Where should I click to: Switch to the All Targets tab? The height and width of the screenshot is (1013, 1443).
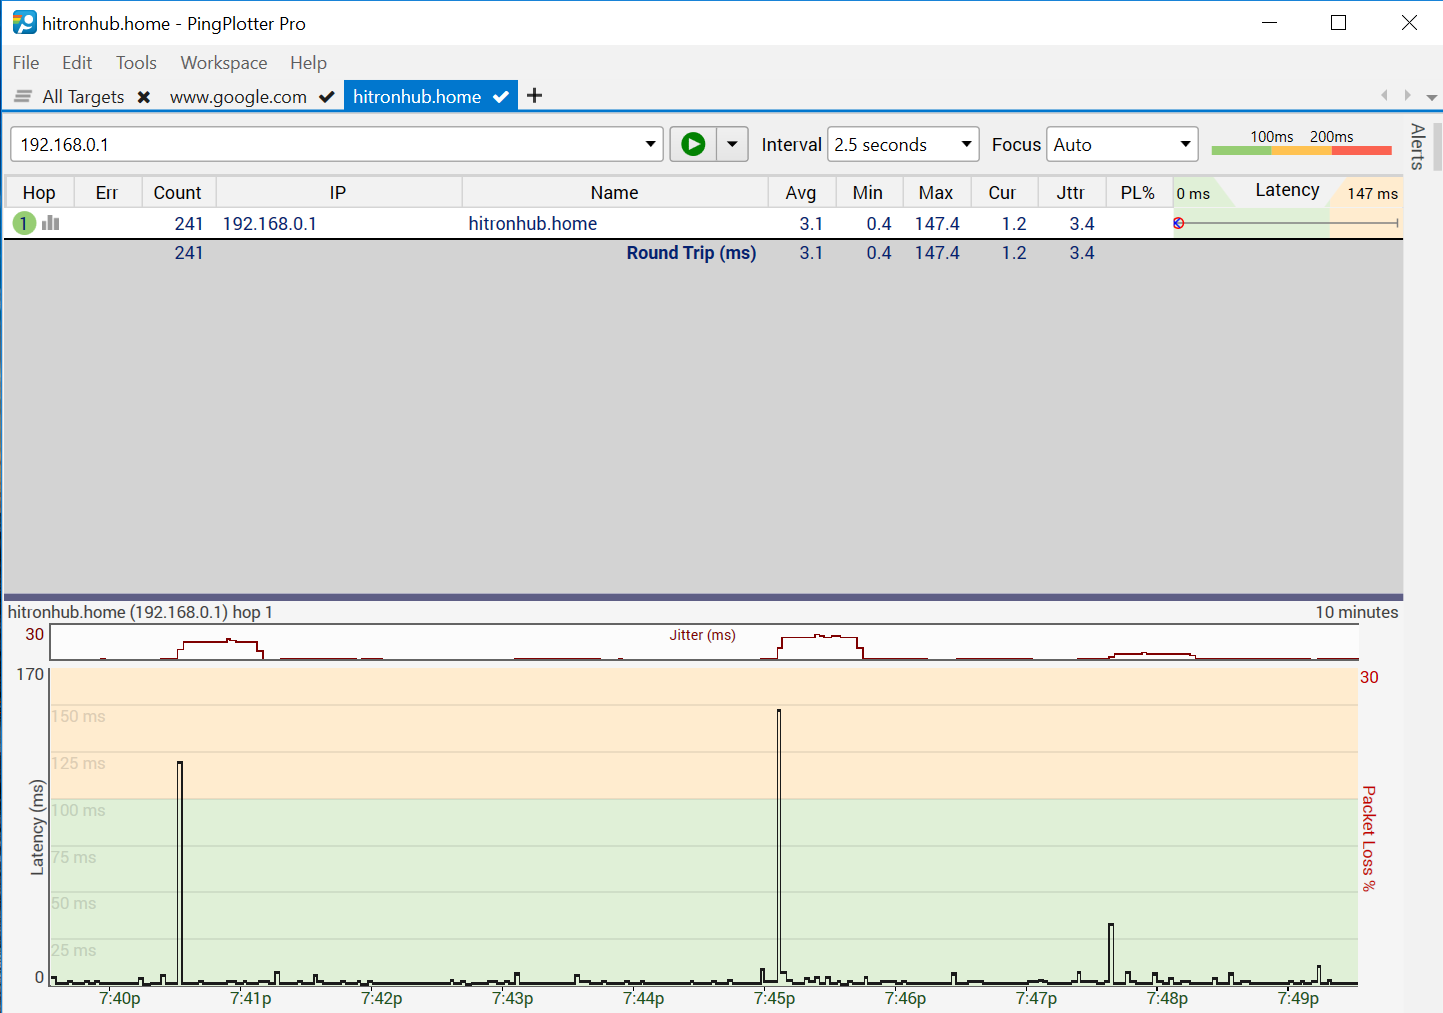pyautogui.click(x=83, y=97)
